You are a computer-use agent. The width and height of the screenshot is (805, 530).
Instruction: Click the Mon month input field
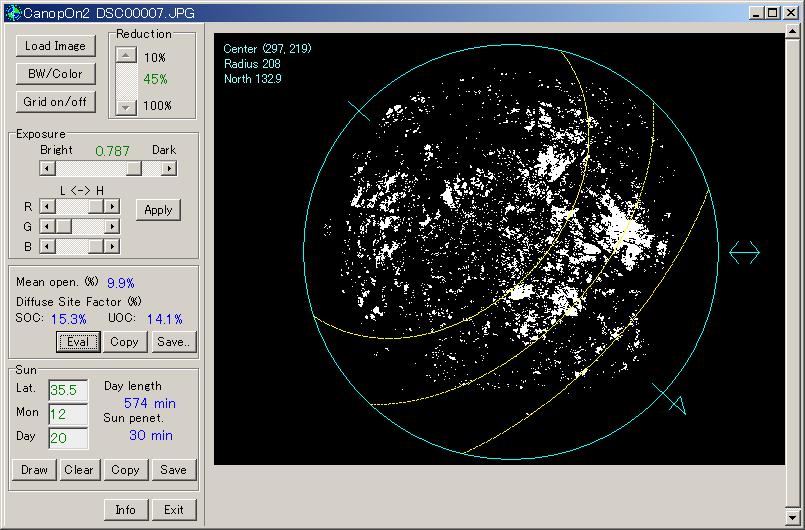pos(68,414)
